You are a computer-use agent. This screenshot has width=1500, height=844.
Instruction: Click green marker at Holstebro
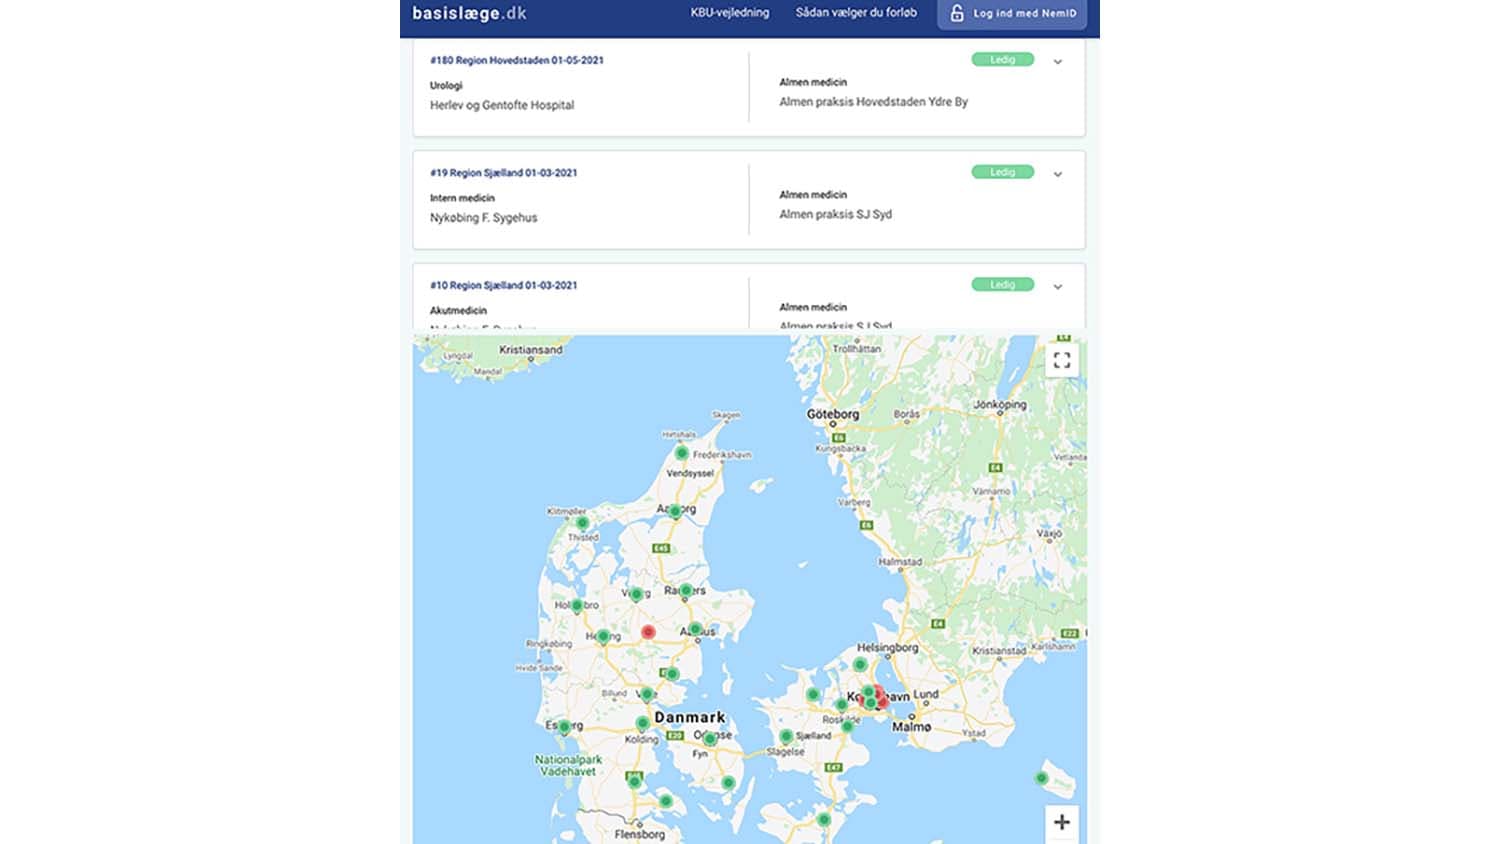tap(577, 606)
